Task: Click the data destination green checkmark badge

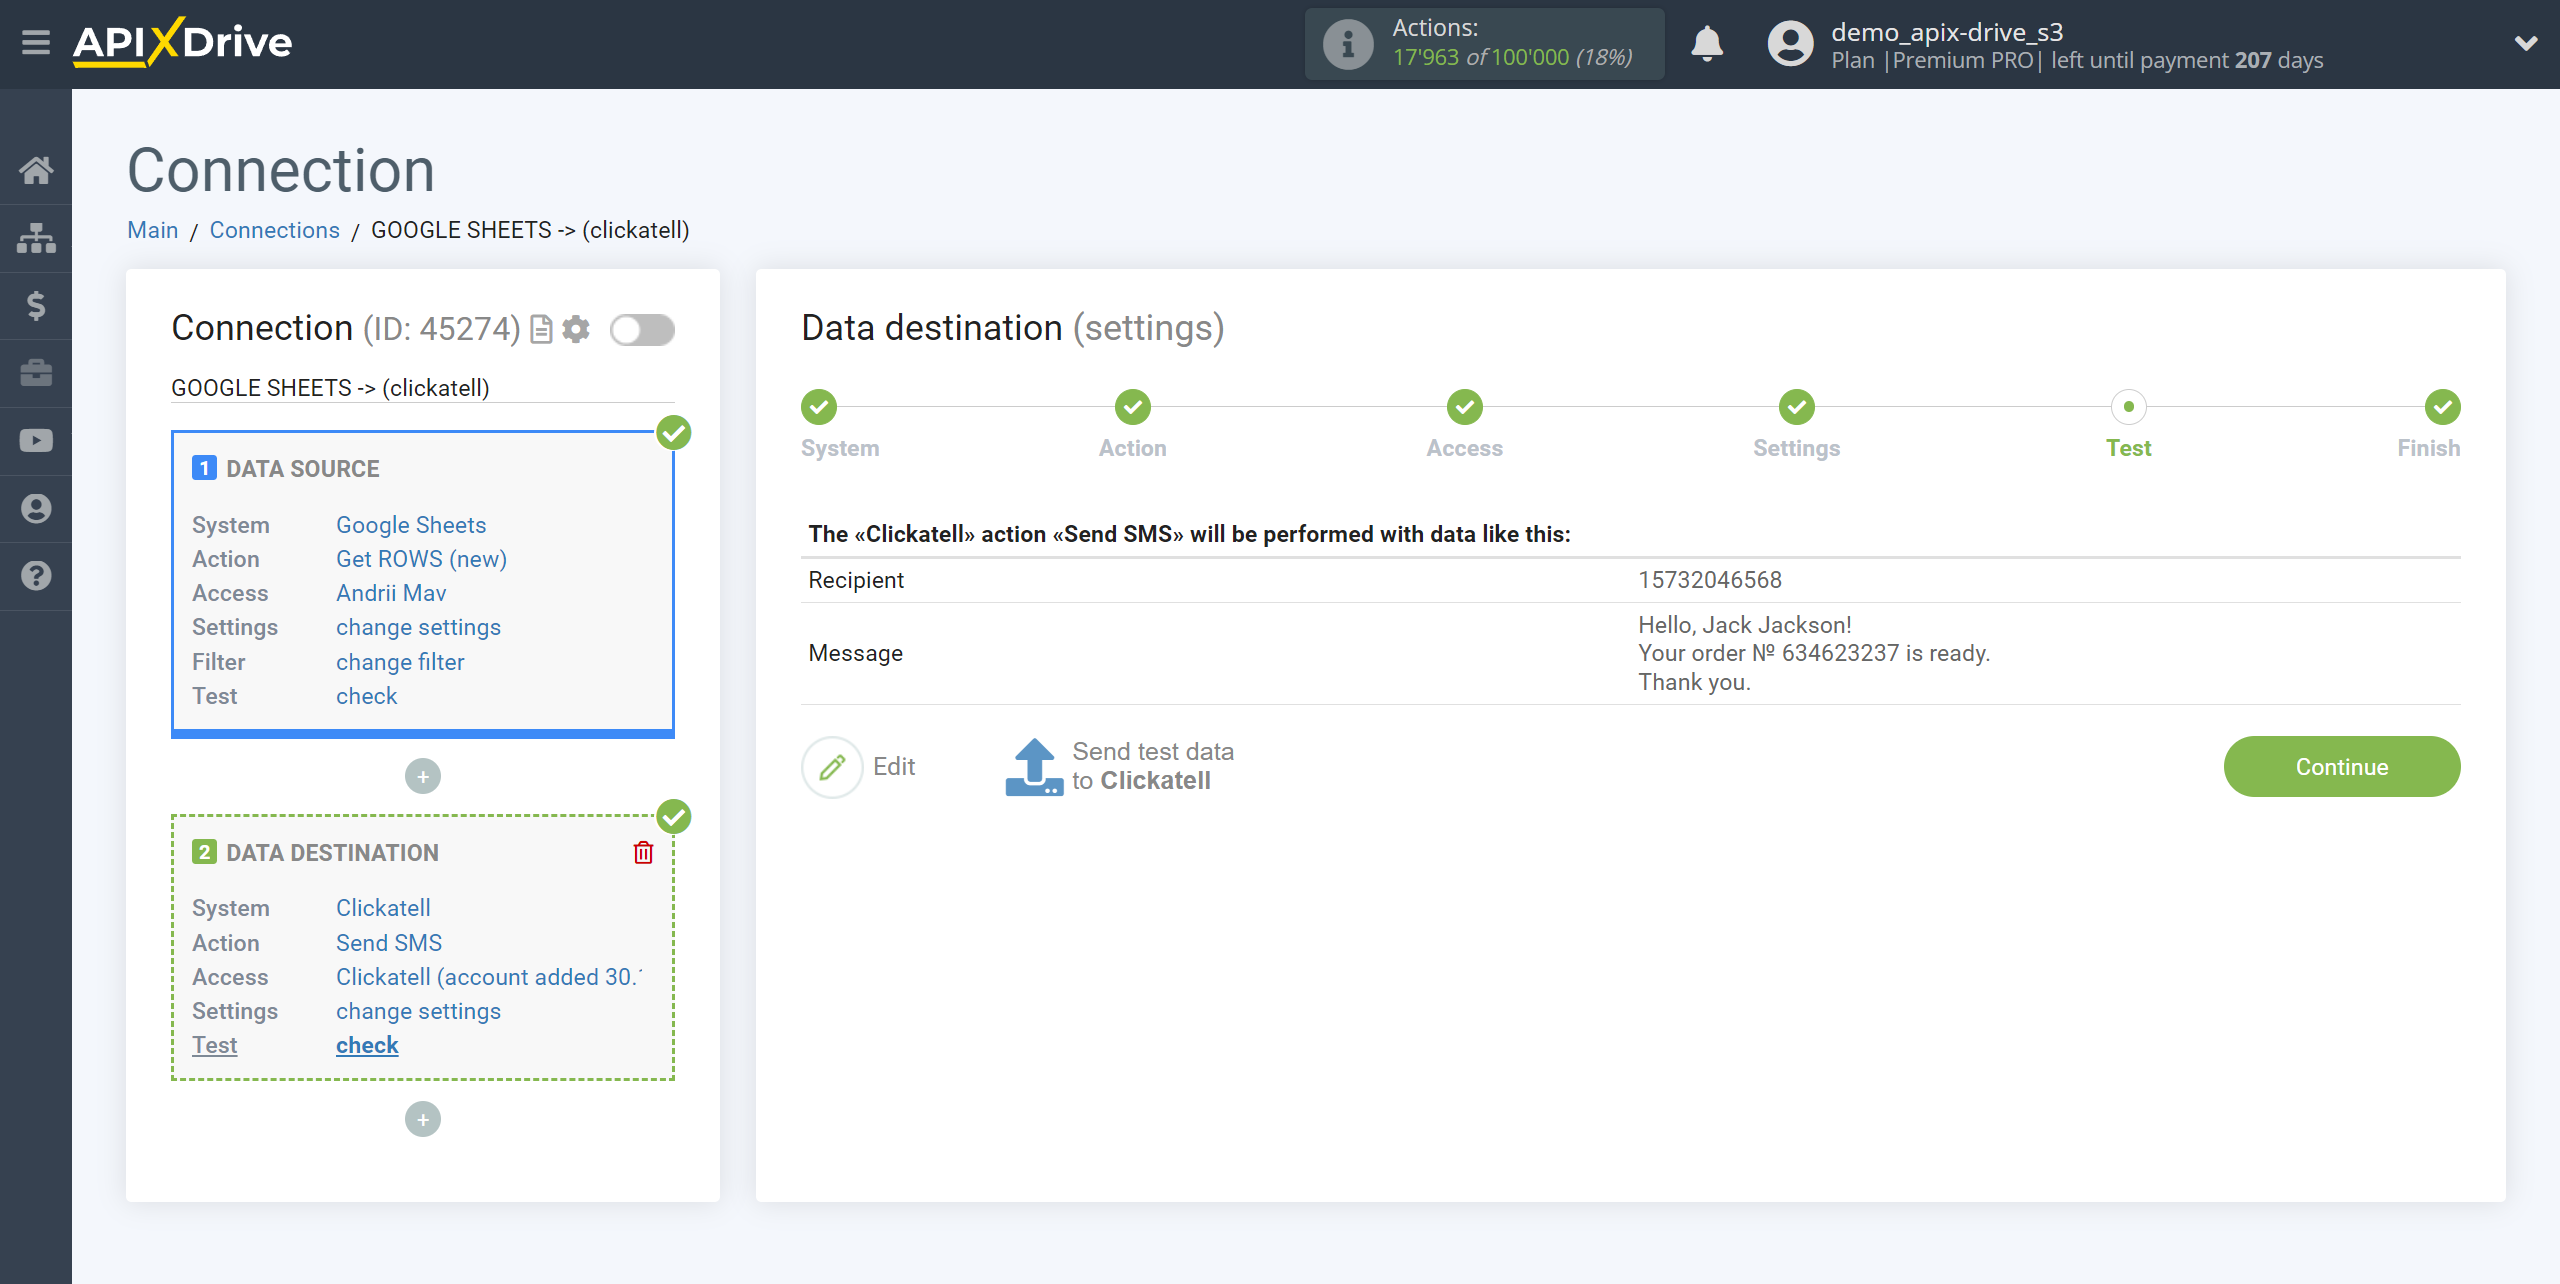Action: click(674, 817)
